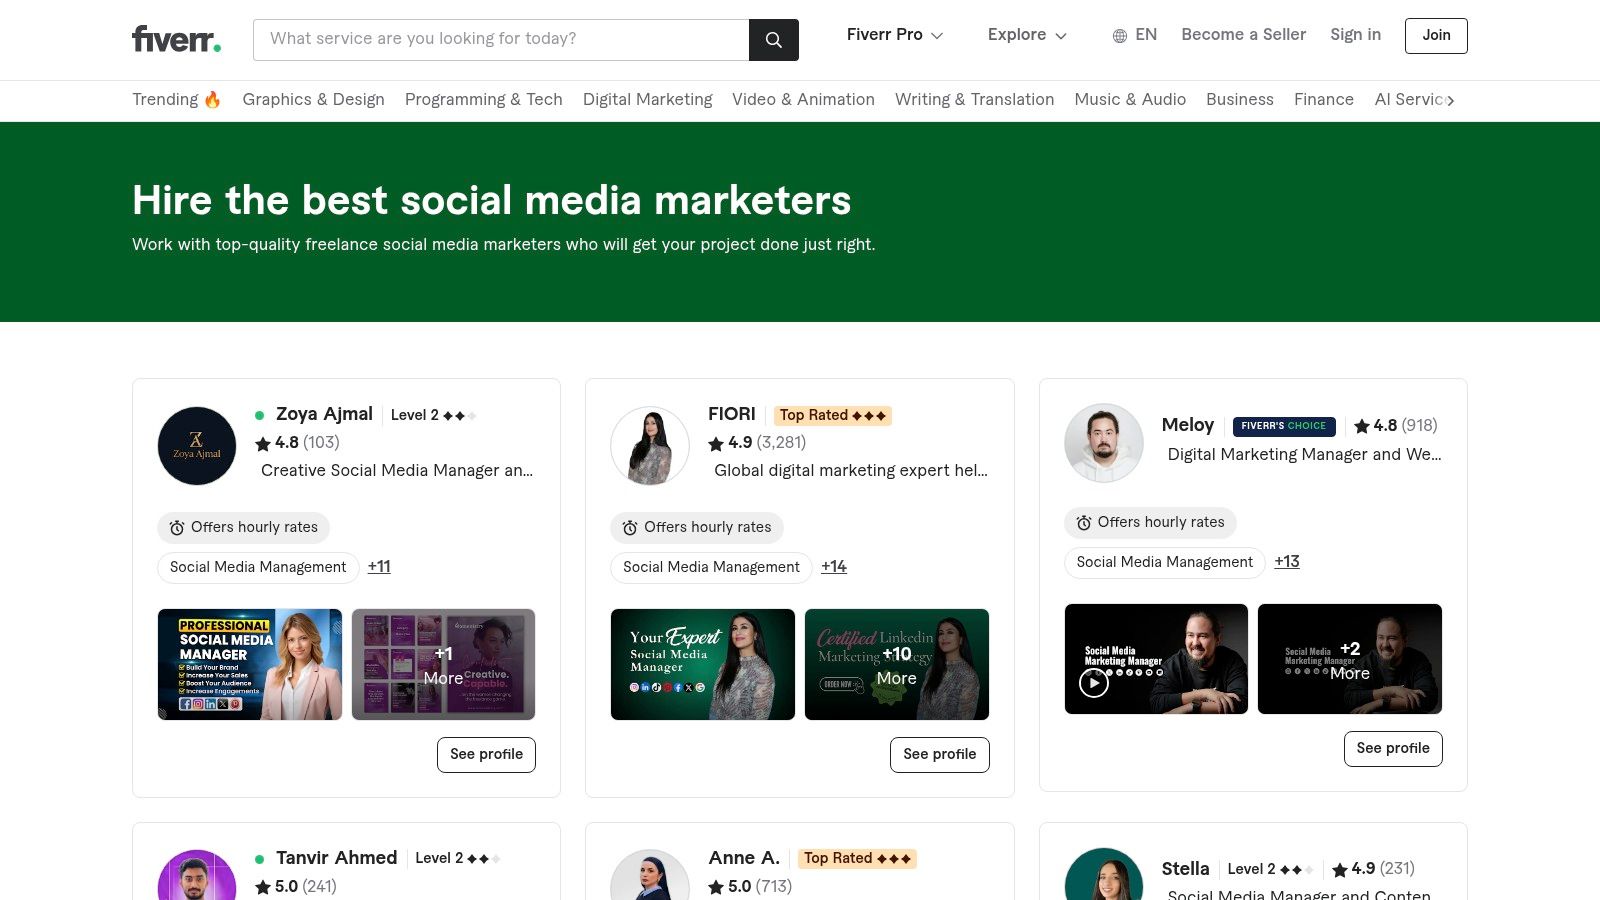The height and width of the screenshot is (900, 1600).
Task: Click the globe language icon next to EN
Action: [x=1120, y=35]
